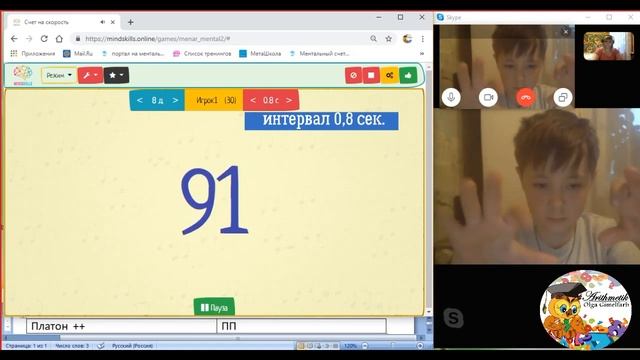640x360 pixels.
Task: Click Страница: 1 из 1 in status bar
Action: 27,346
